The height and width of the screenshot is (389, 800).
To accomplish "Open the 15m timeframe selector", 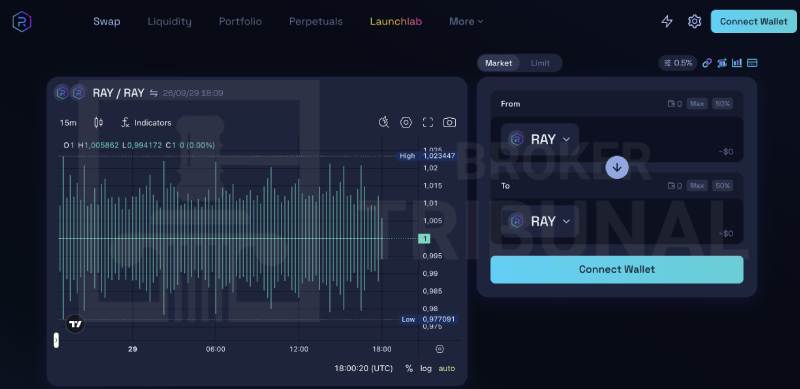I will click(x=68, y=123).
